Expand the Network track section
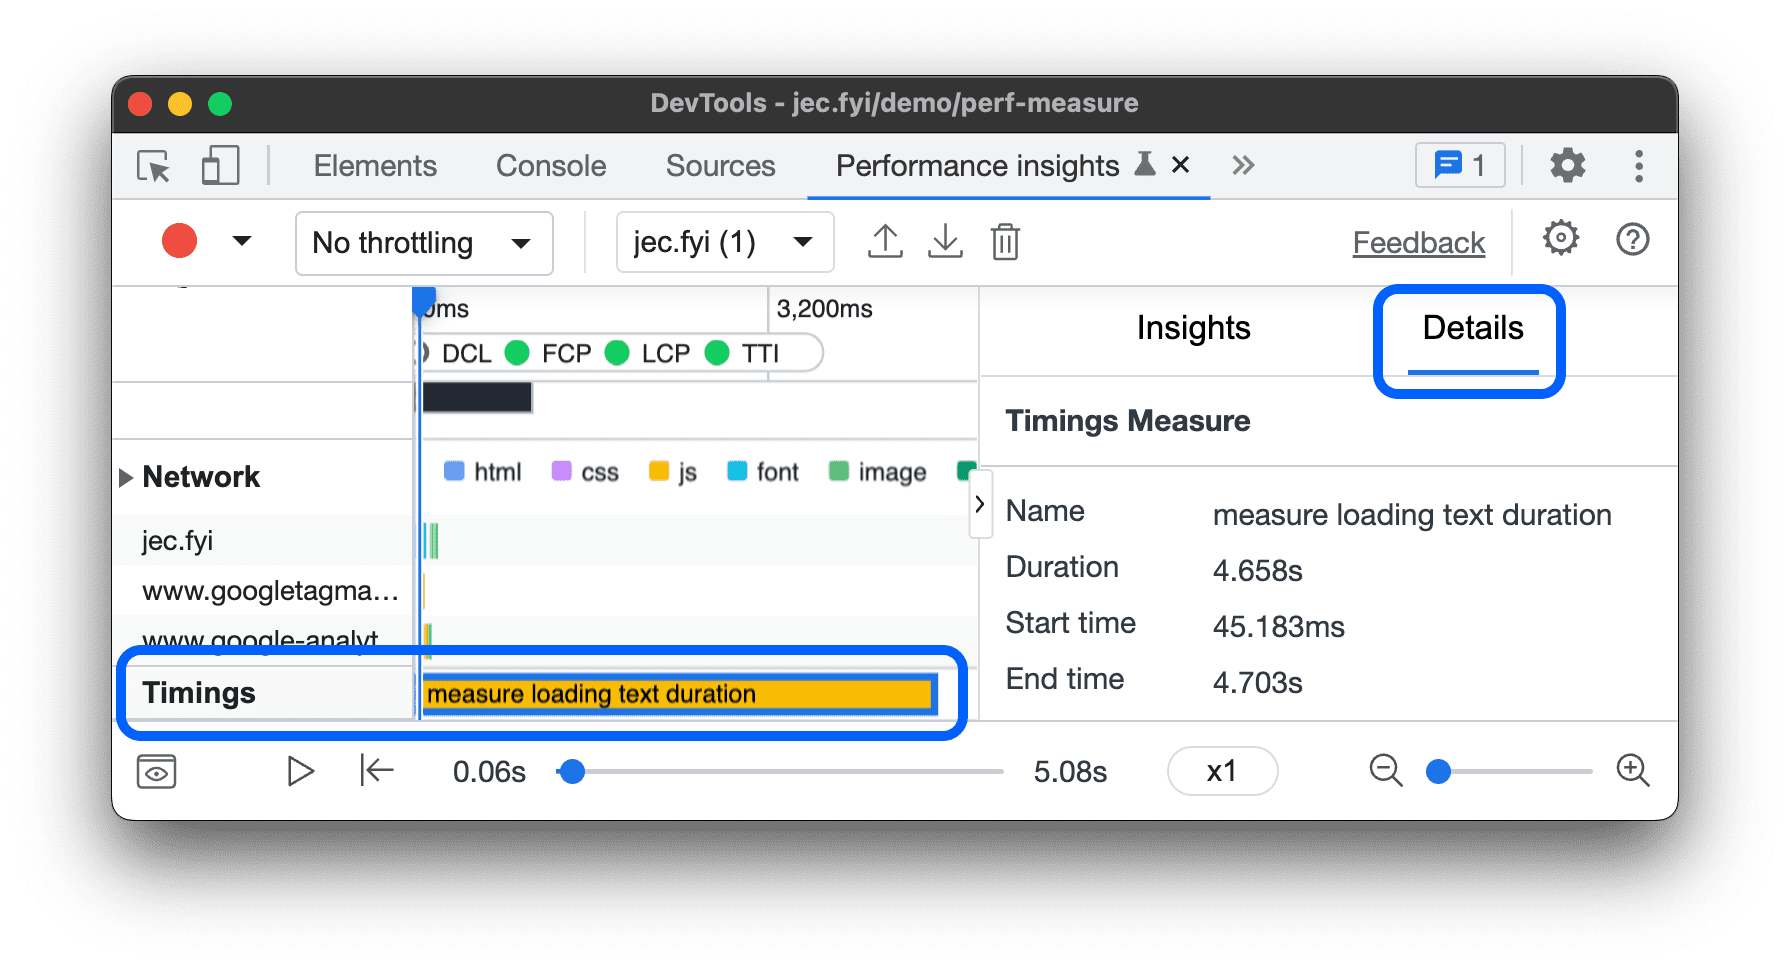The image size is (1790, 968). click(127, 477)
